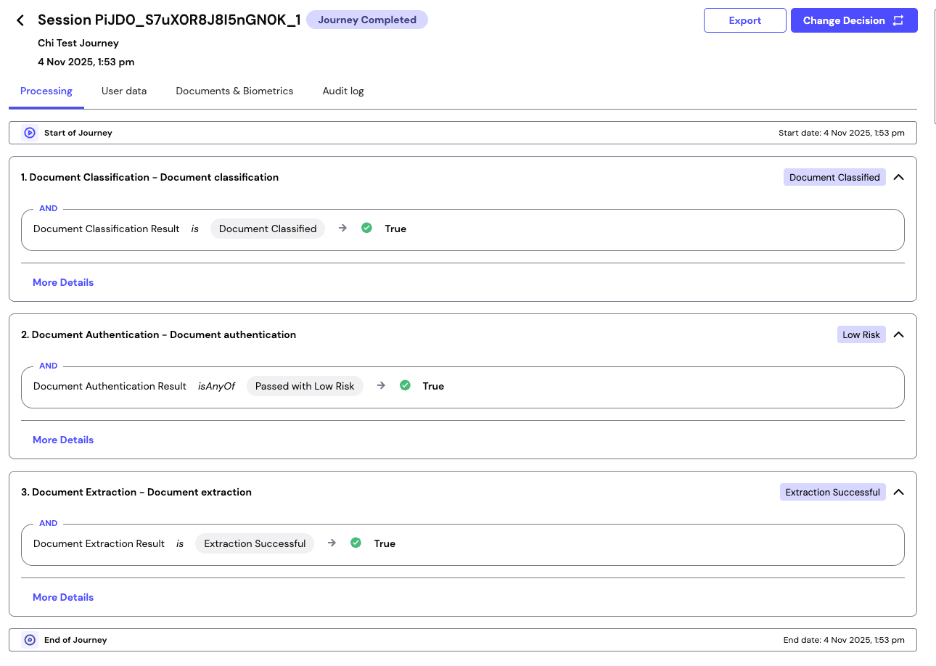Viewport: 936px width, 666px height.
Task: Click the Document Authentication Result label
Action: coord(110,386)
